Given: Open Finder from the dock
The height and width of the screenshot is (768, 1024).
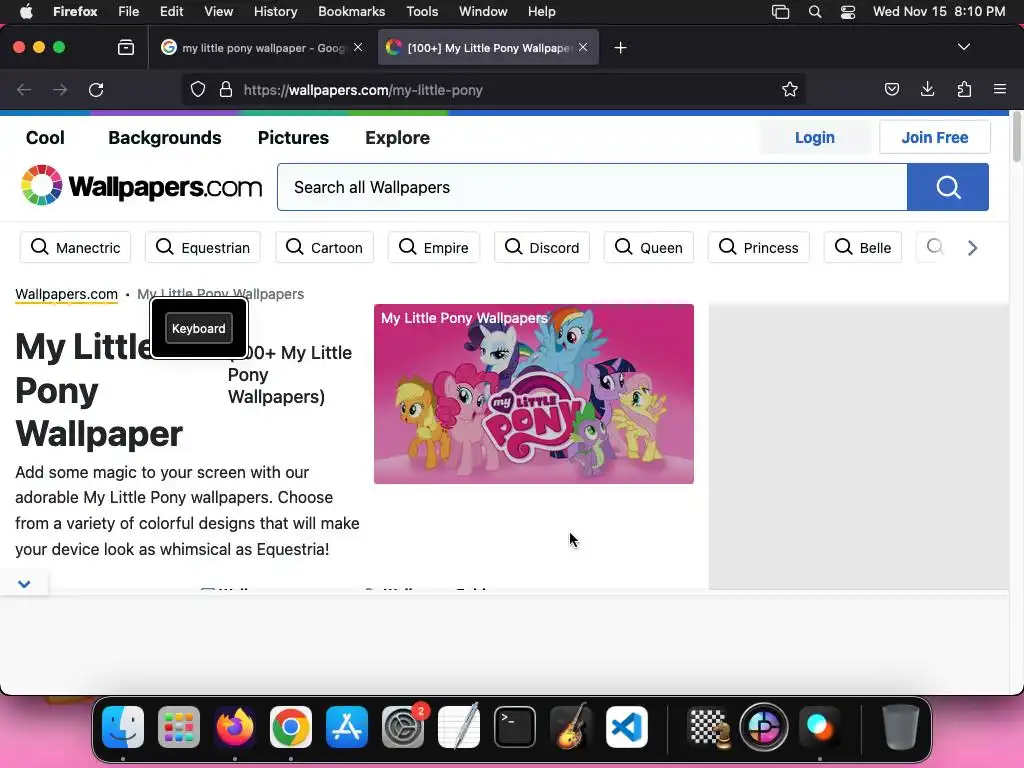Looking at the screenshot, I should click(x=123, y=727).
